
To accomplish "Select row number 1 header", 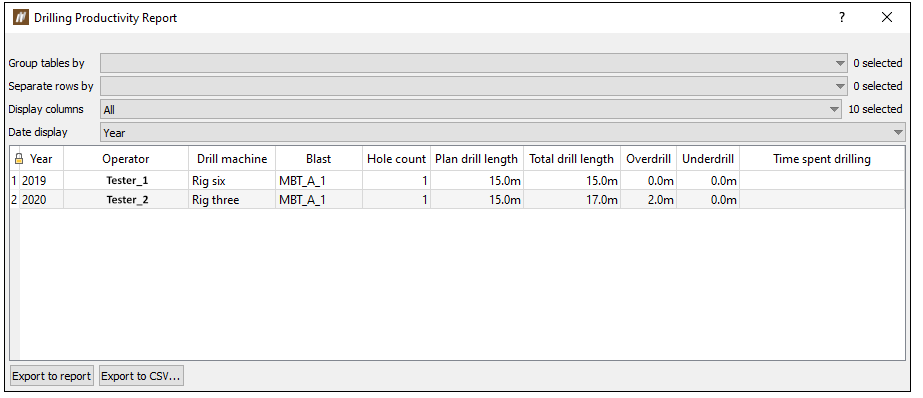I will point(15,181).
